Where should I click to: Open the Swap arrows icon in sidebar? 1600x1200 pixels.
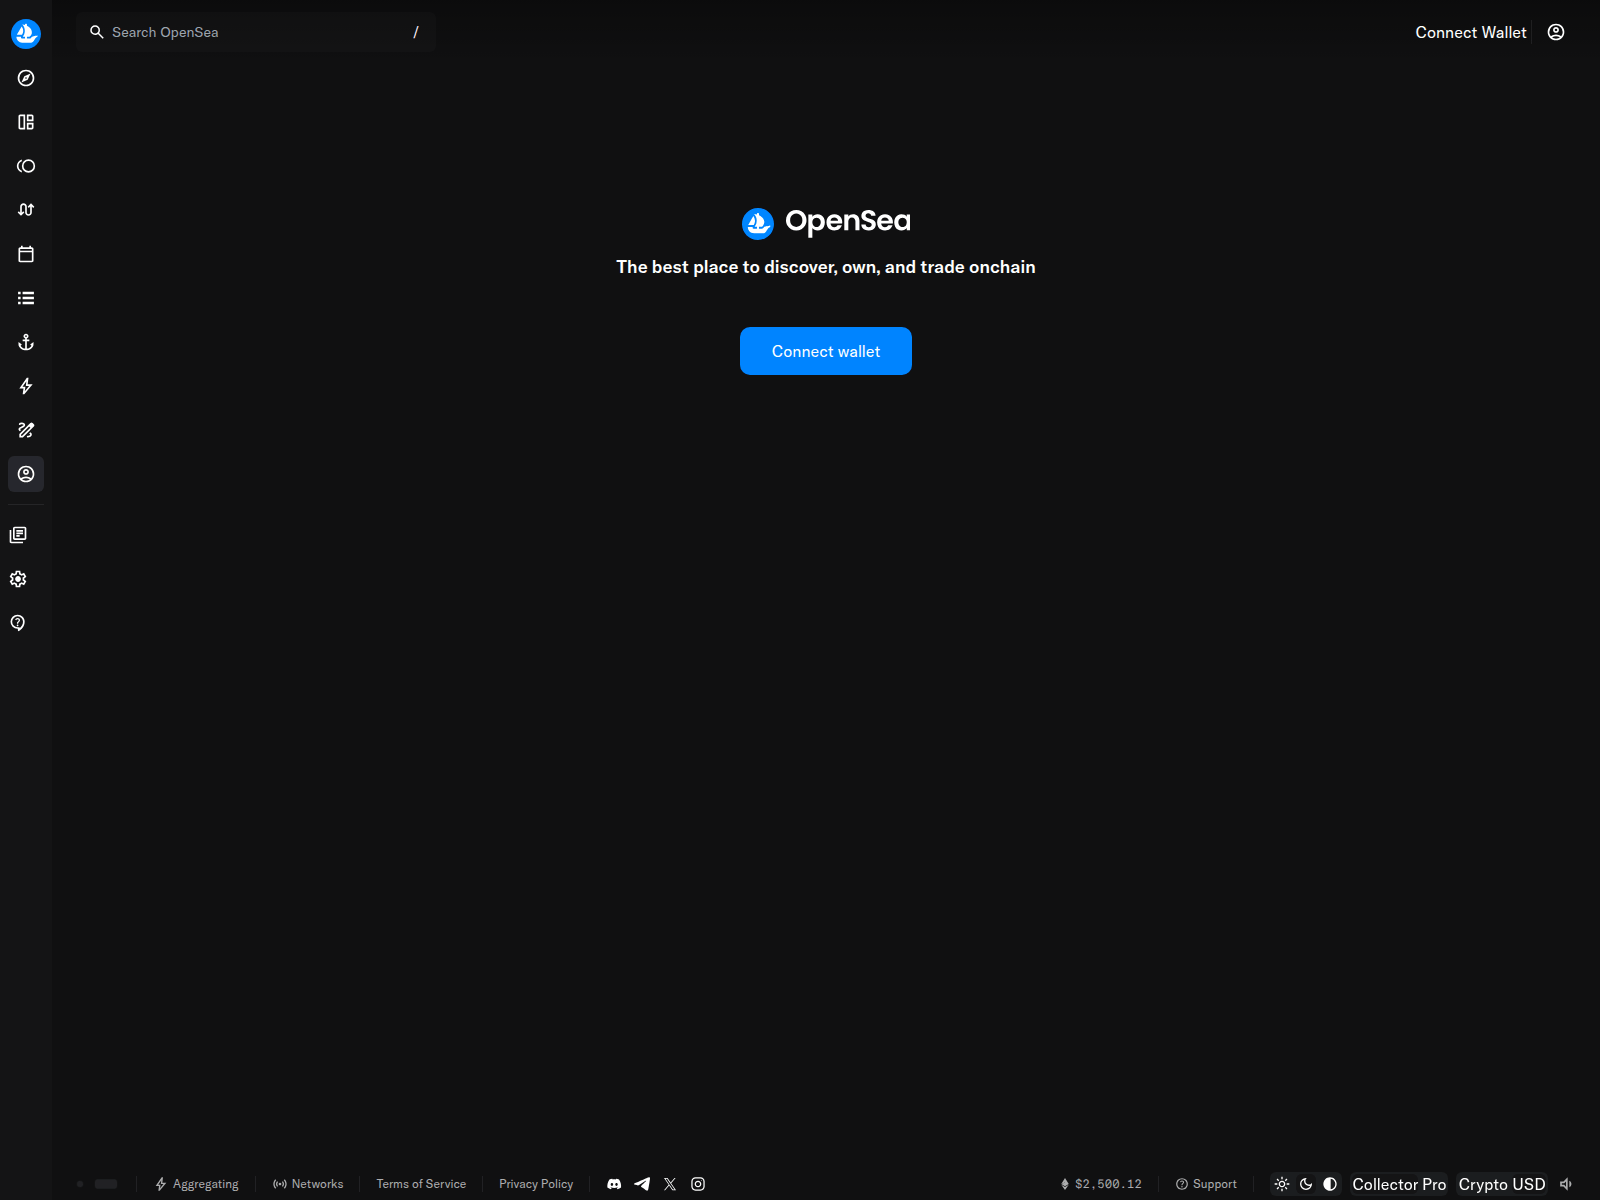(x=26, y=210)
